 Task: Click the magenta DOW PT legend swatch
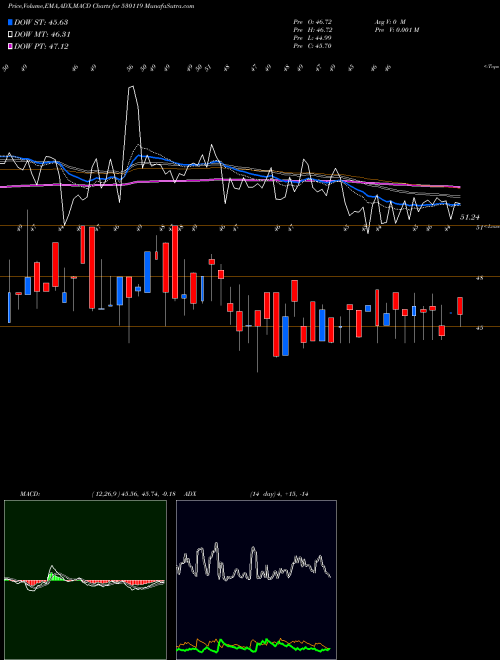(10, 47)
